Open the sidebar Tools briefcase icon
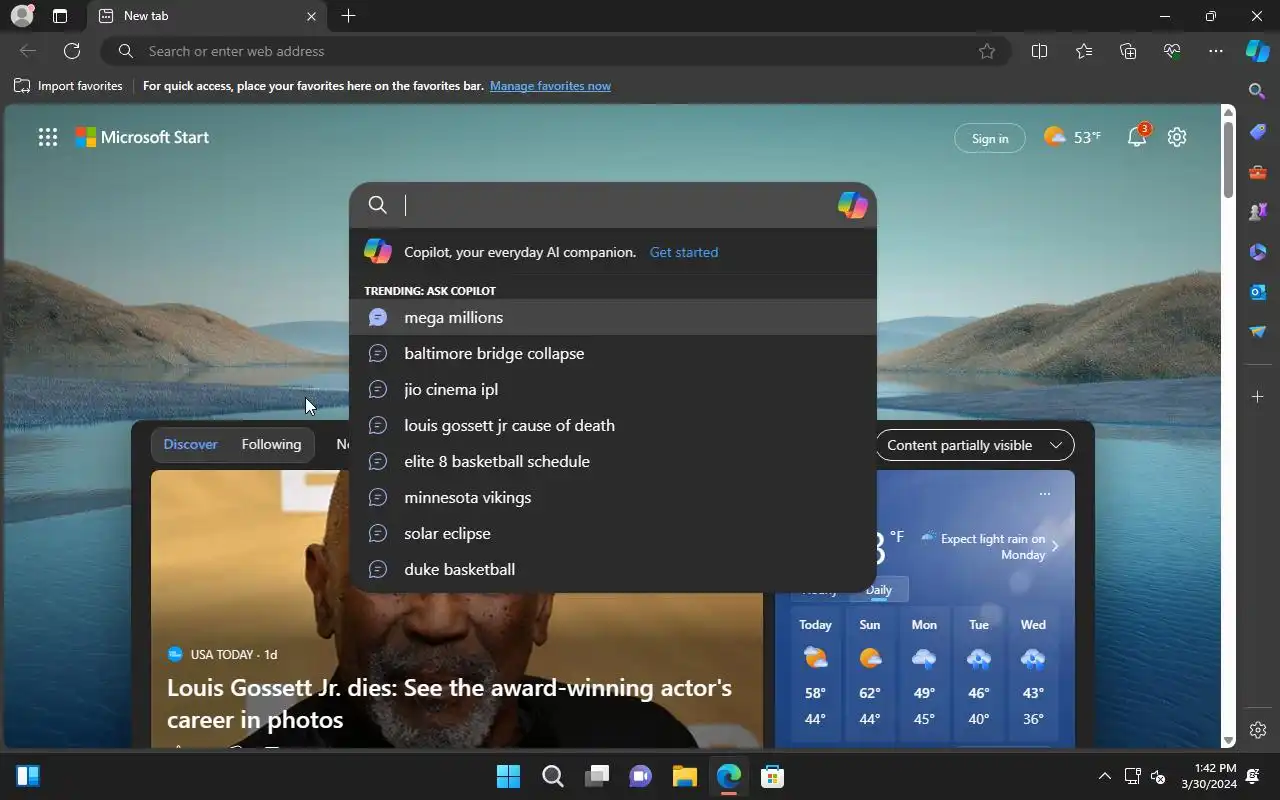 tap(1258, 171)
